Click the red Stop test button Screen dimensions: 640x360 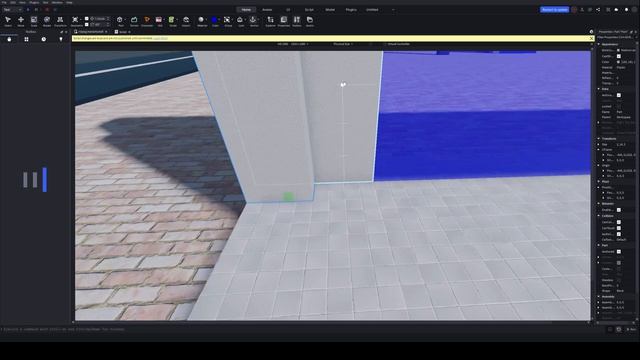47,9
